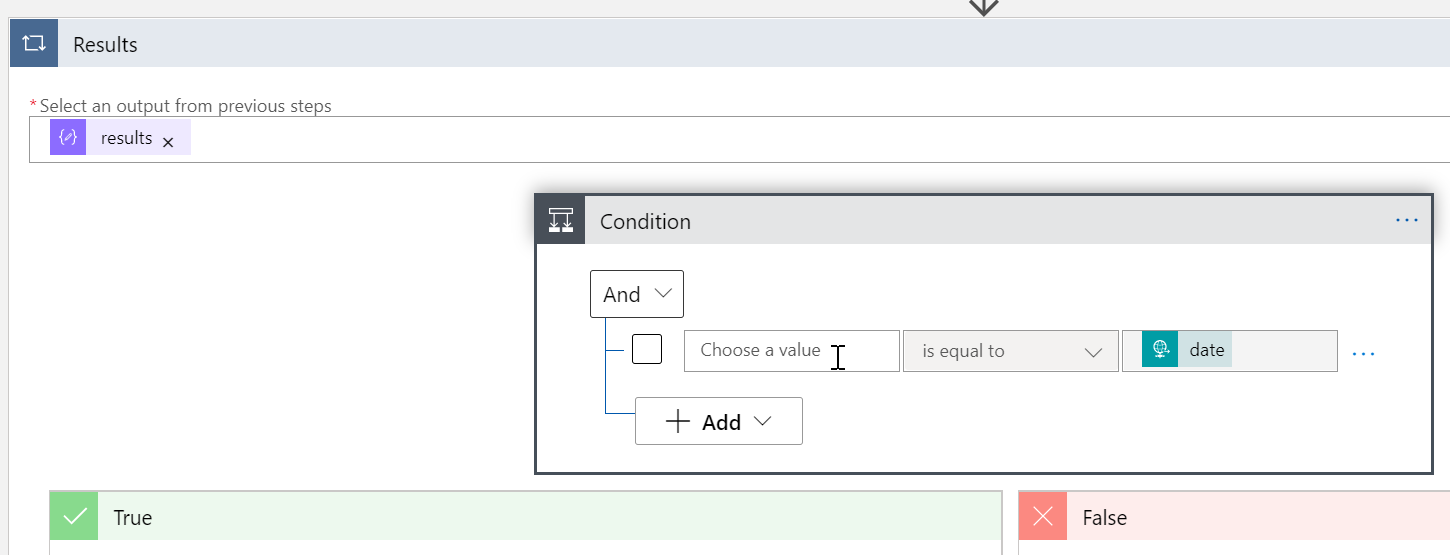Screen dimensions: 1450x555
Task: Open the True branch header
Action: 500,517
